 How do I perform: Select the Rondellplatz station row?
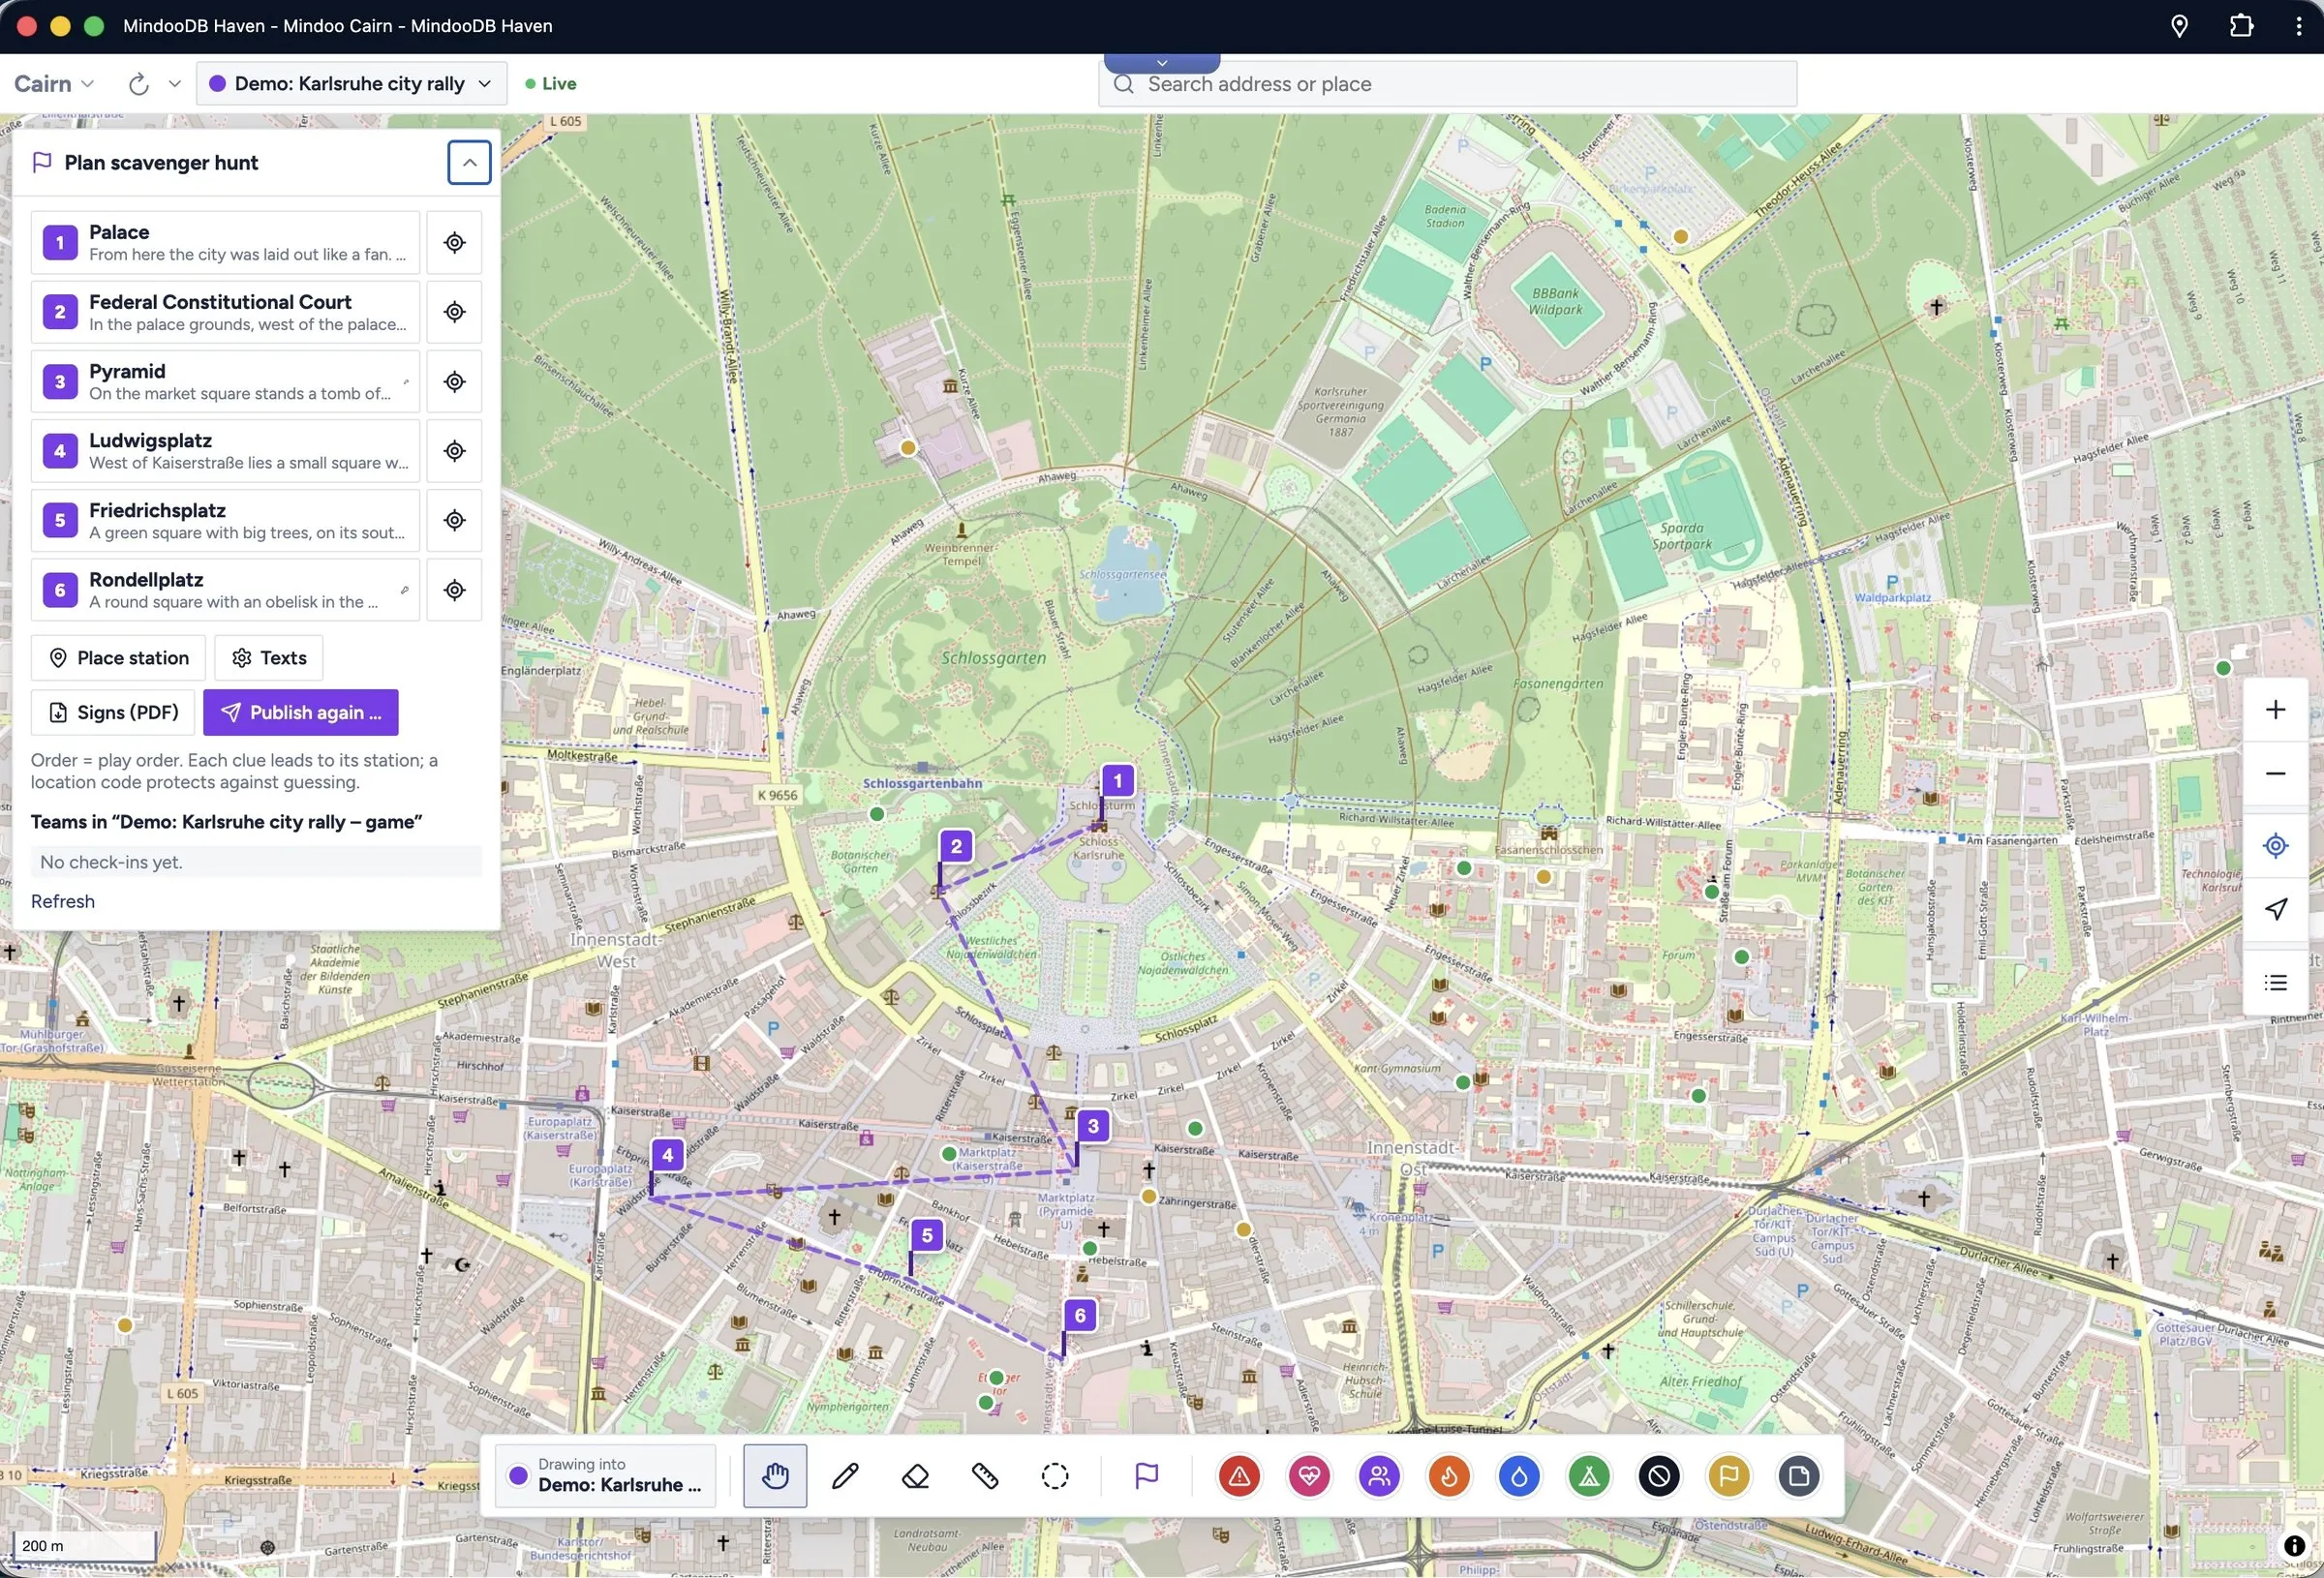pos(225,590)
